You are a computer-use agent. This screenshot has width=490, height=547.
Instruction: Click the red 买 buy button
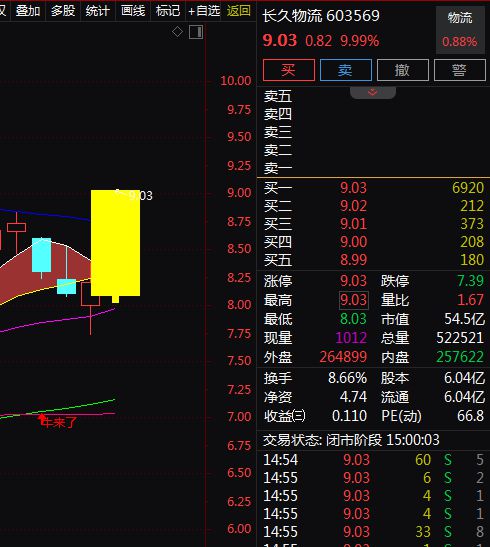coord(289,70)
